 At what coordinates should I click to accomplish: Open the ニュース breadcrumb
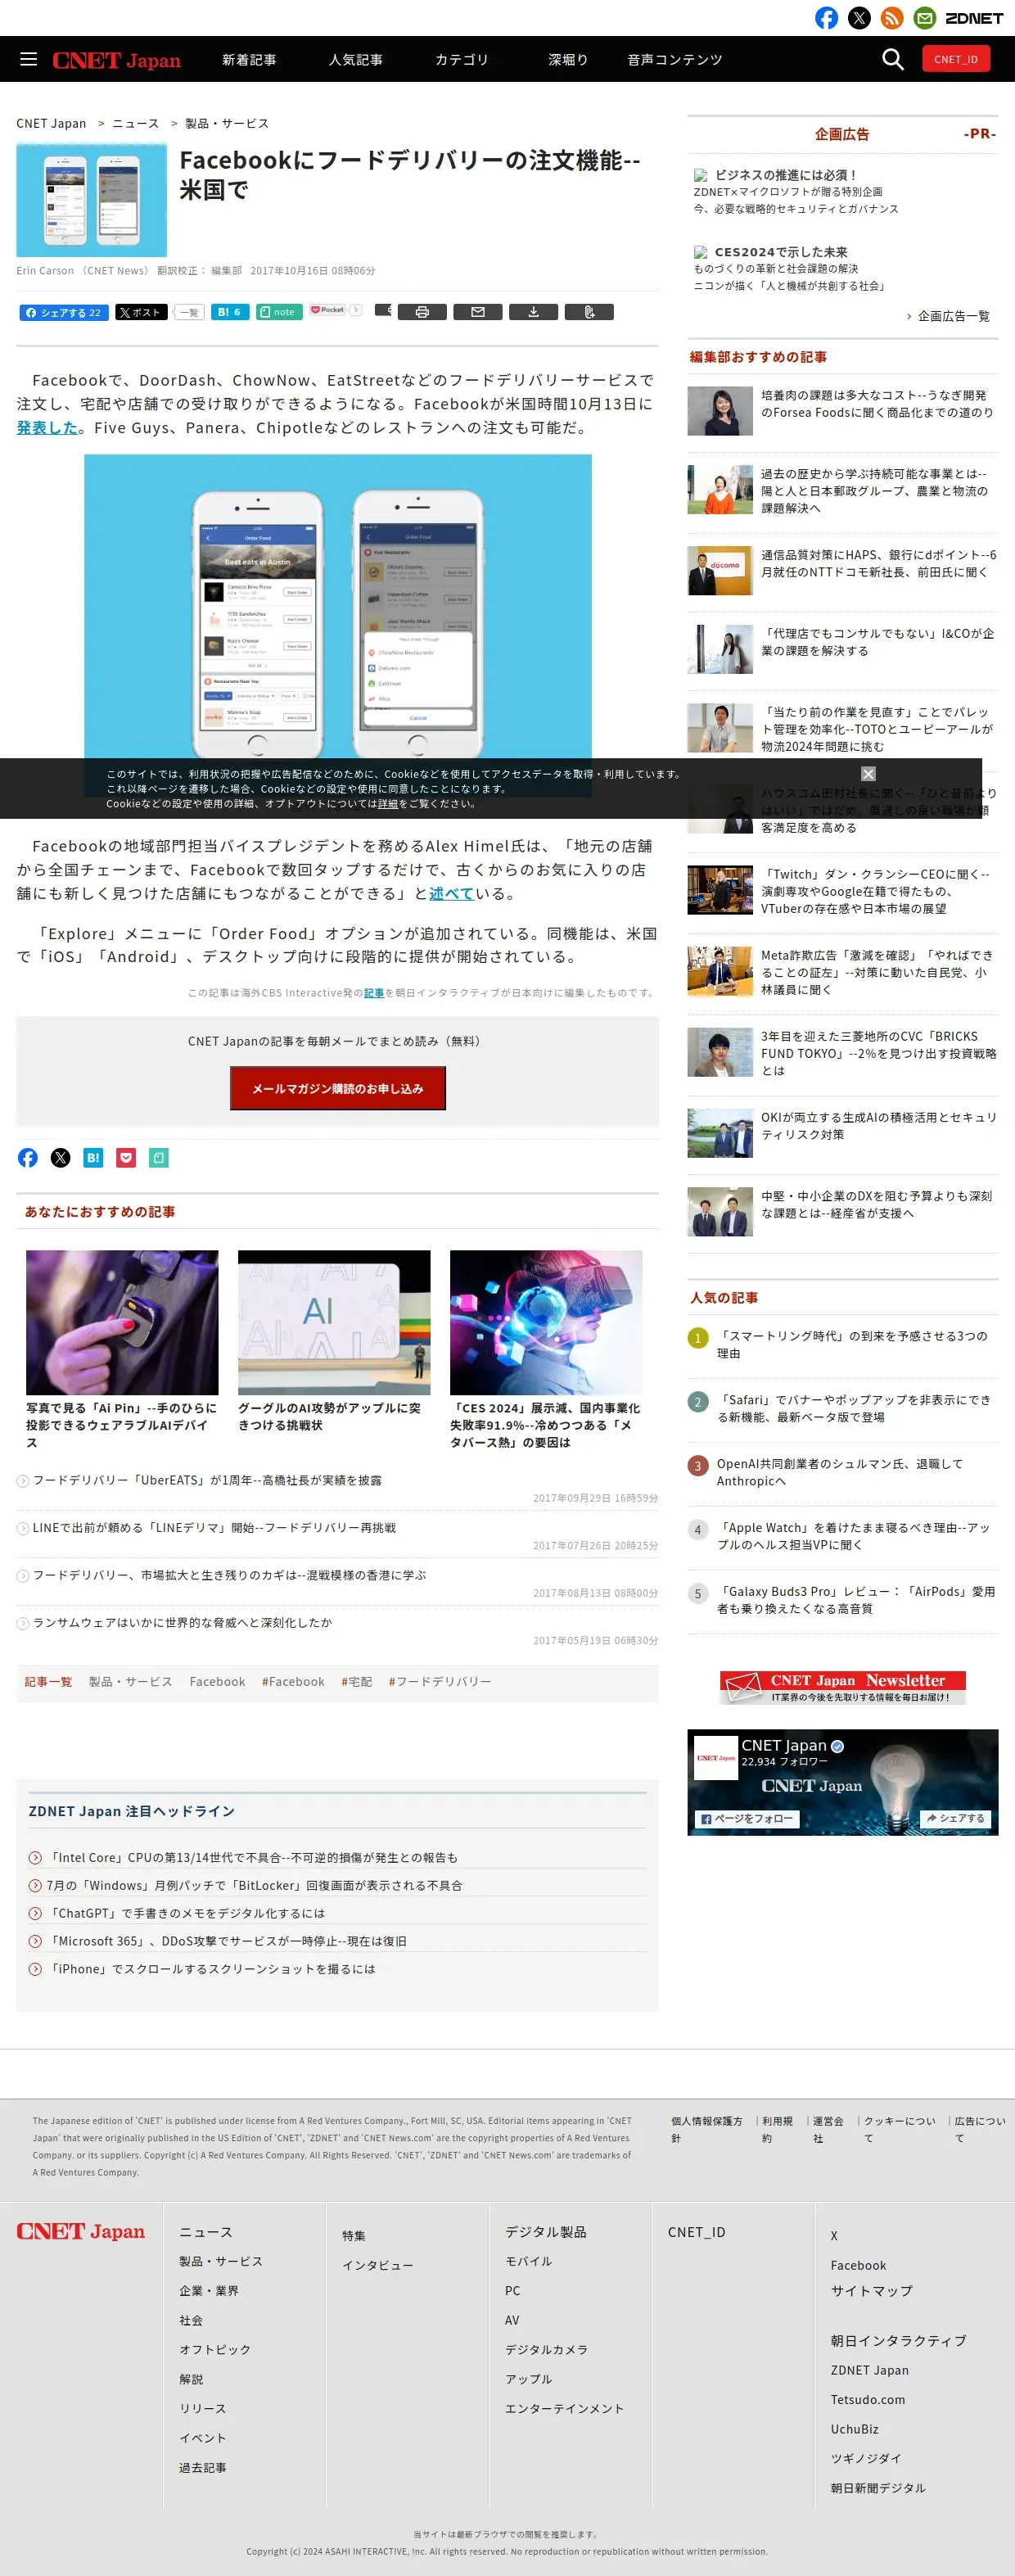tap(136, 123)
